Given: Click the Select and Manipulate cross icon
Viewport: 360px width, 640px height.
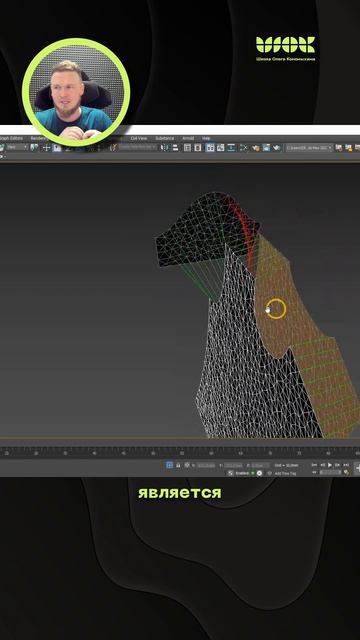Looking at the screenshot, I should point(47,148).
